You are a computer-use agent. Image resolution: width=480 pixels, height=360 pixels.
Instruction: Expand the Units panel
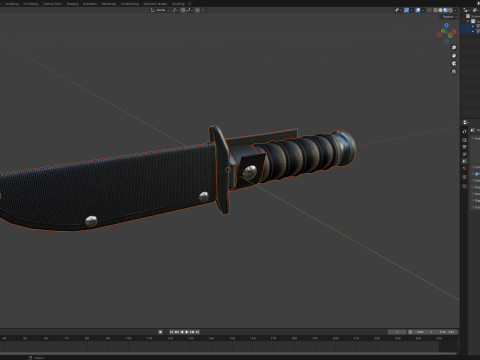pos(475,167)
